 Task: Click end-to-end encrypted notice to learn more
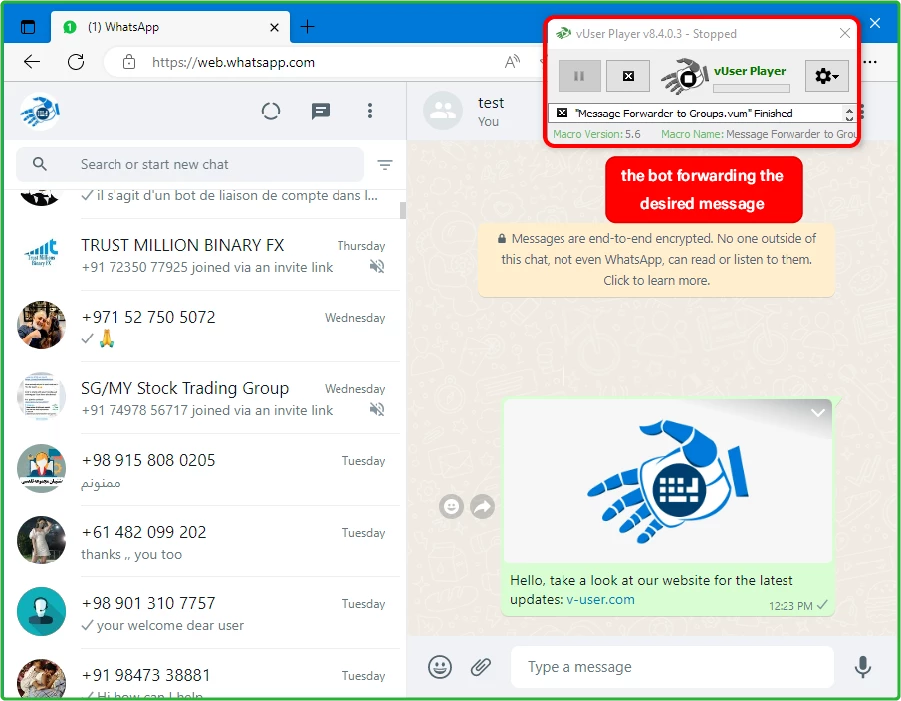pyautogui.click(x=656, y=260)
